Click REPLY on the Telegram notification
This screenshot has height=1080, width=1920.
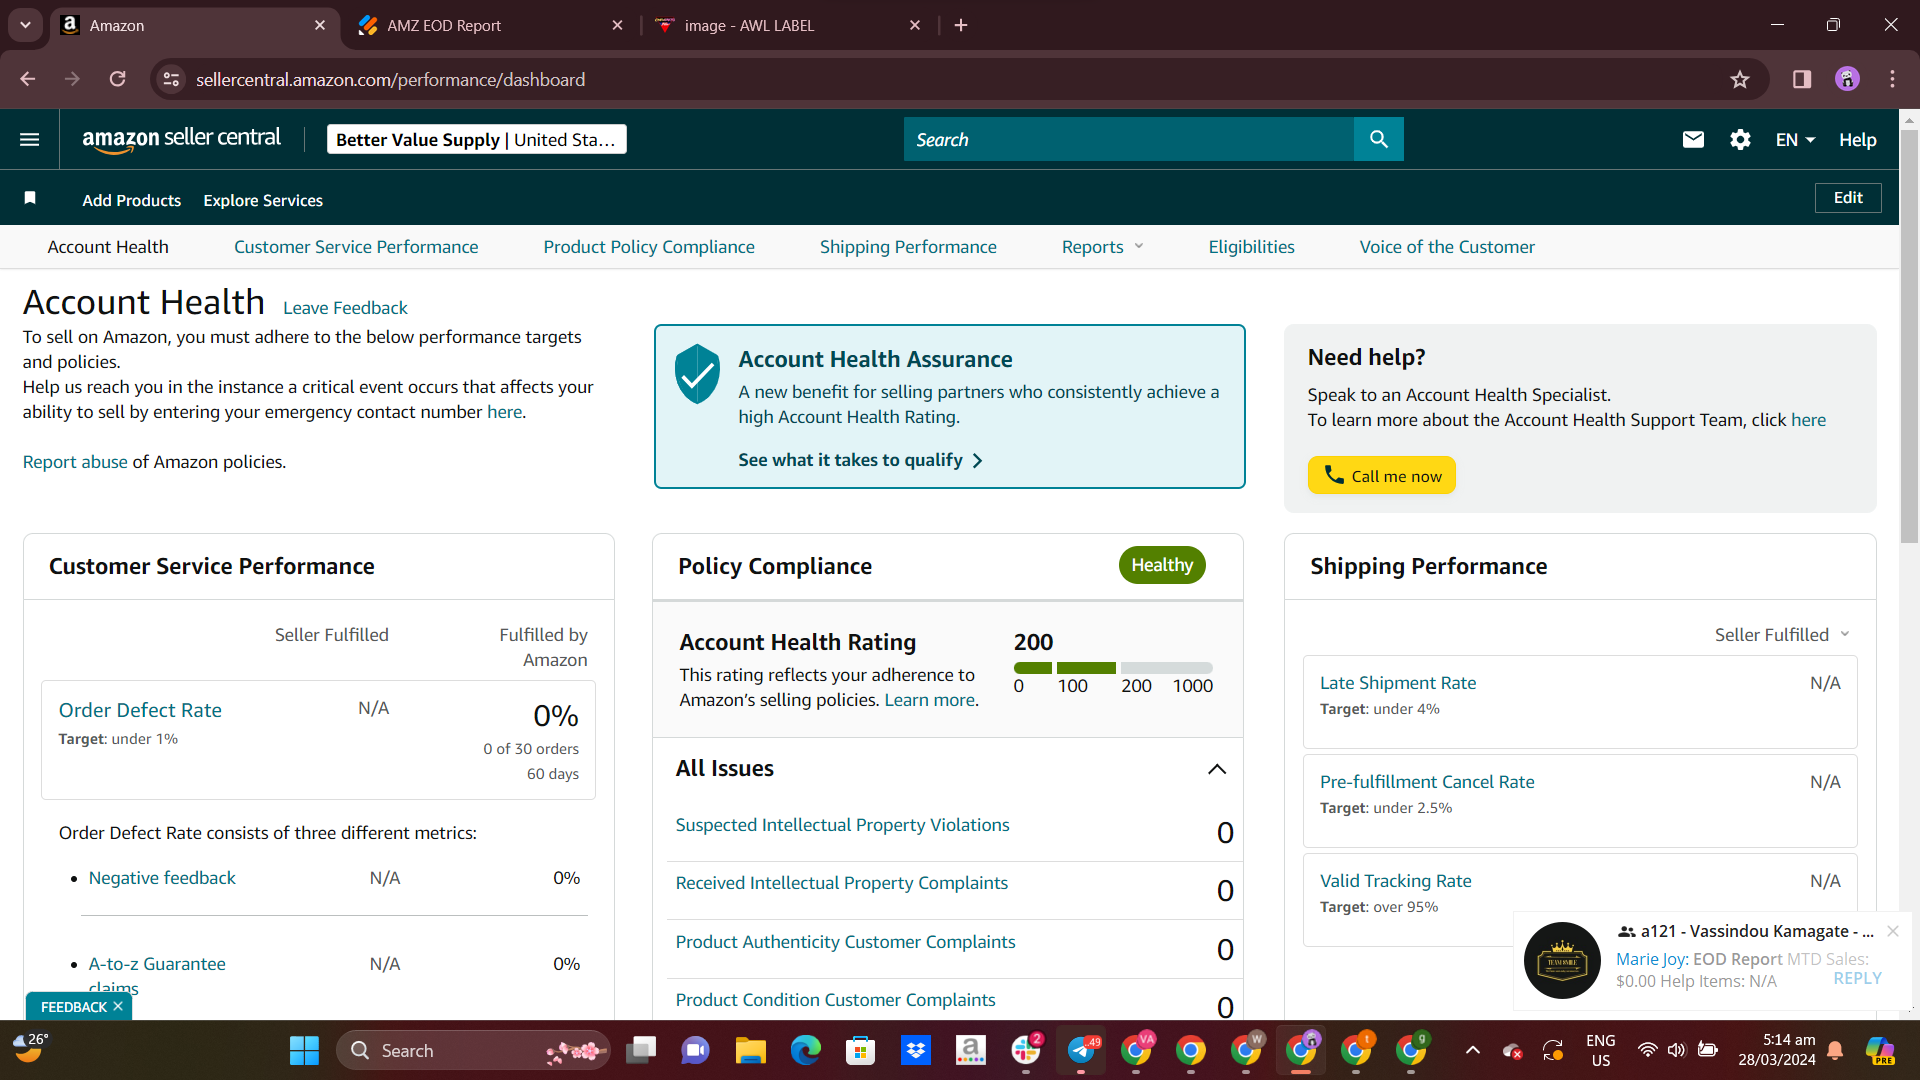(1857, 978)
